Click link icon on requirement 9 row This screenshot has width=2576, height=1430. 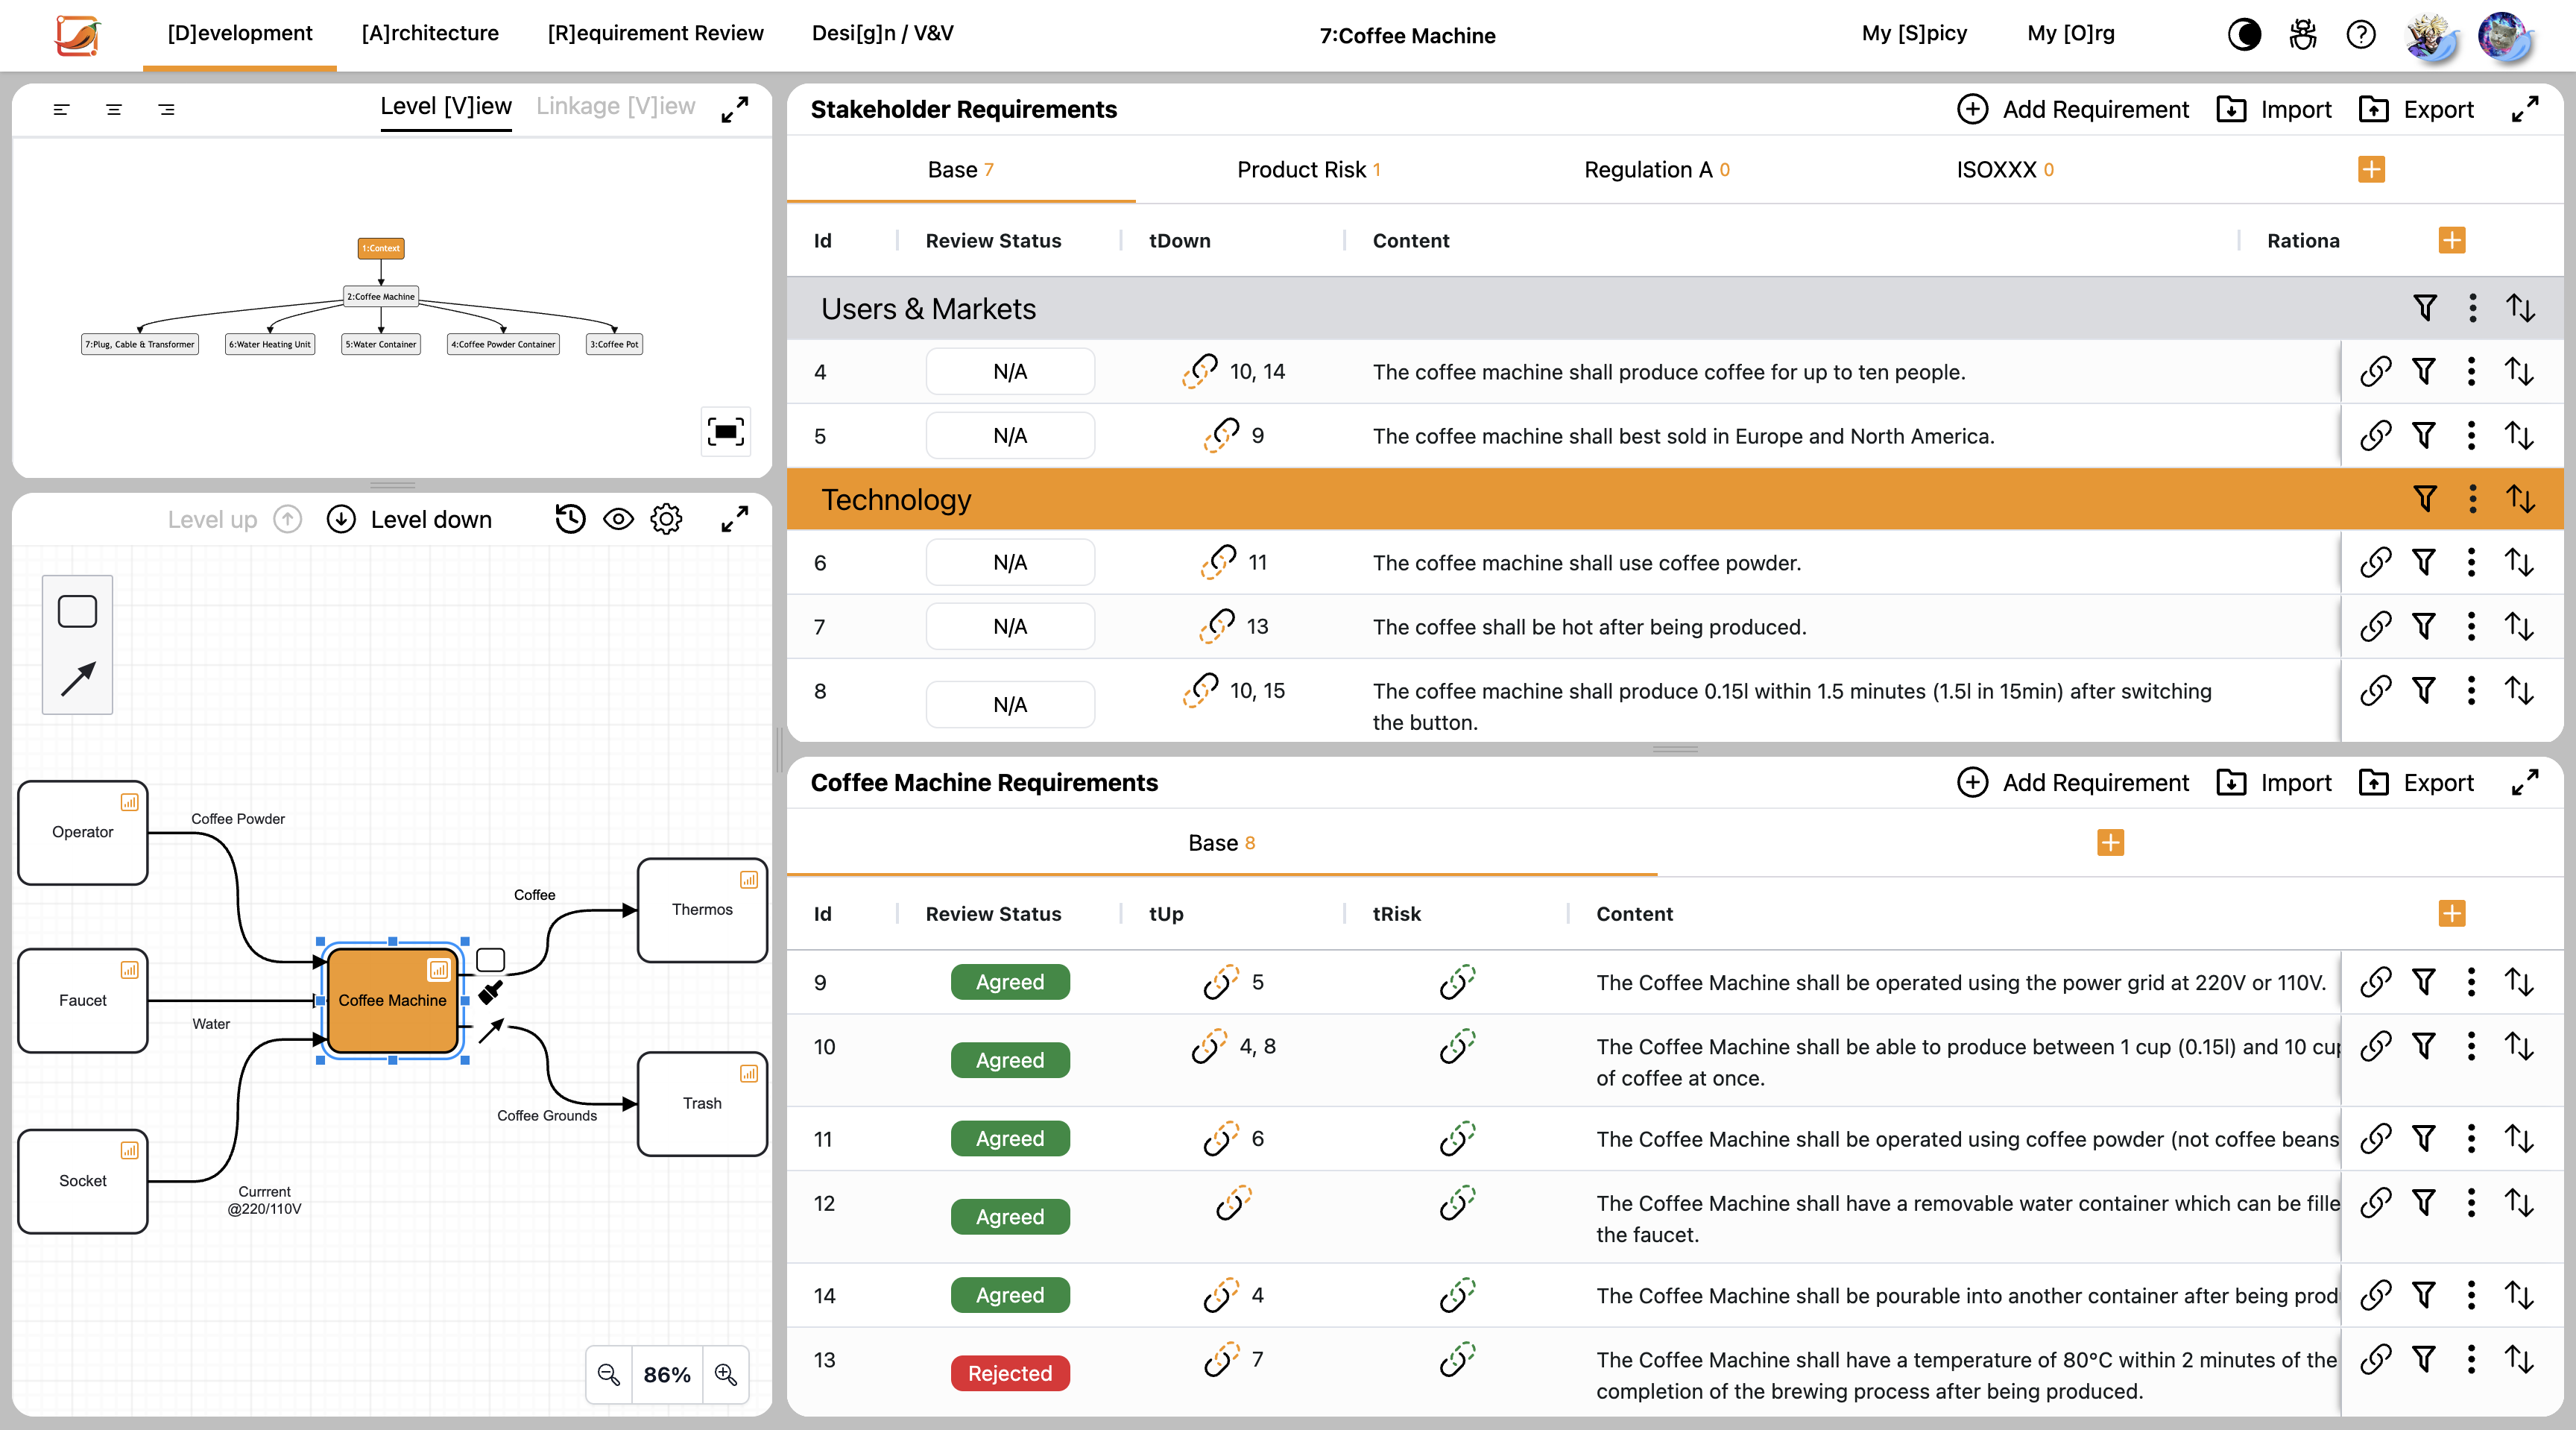coord(2375,982)
